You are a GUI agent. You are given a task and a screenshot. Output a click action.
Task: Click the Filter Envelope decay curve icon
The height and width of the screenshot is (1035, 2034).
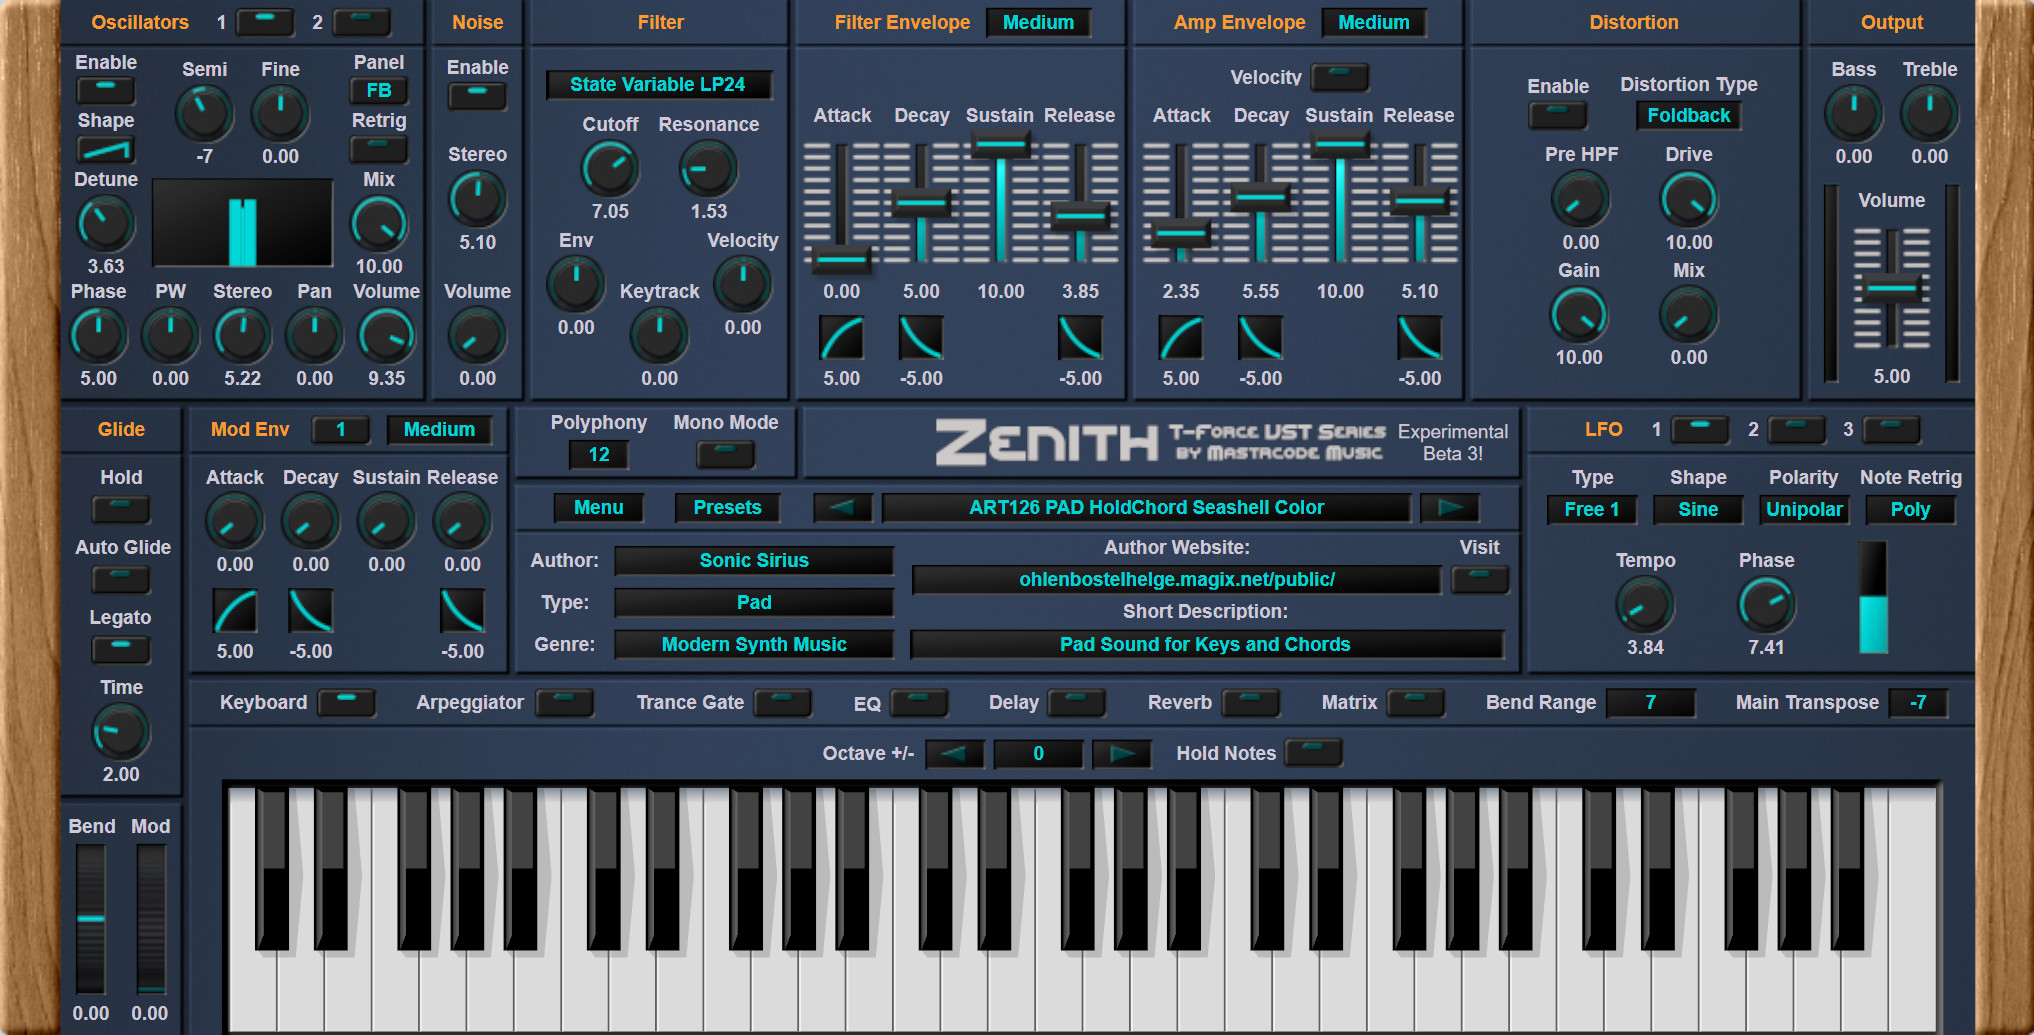click(921, 338)
